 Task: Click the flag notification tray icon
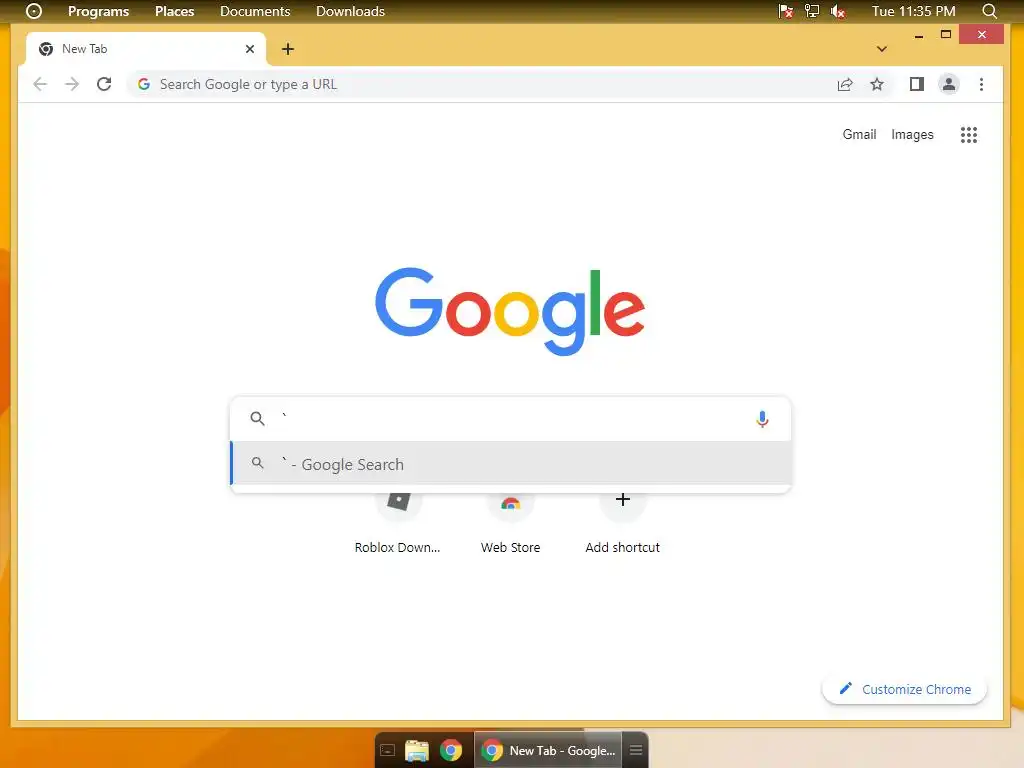786,11
